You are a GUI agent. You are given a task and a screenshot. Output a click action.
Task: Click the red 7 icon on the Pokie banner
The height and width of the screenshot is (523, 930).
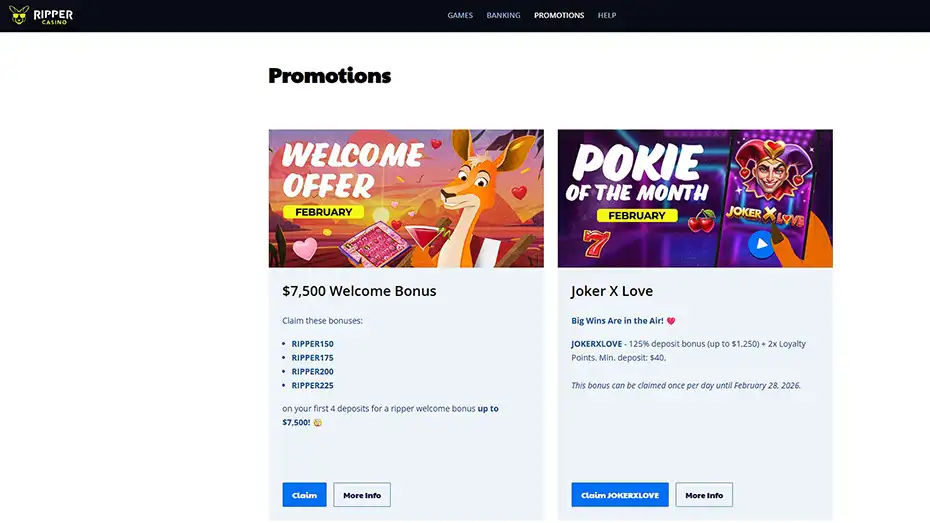(597, 244)
